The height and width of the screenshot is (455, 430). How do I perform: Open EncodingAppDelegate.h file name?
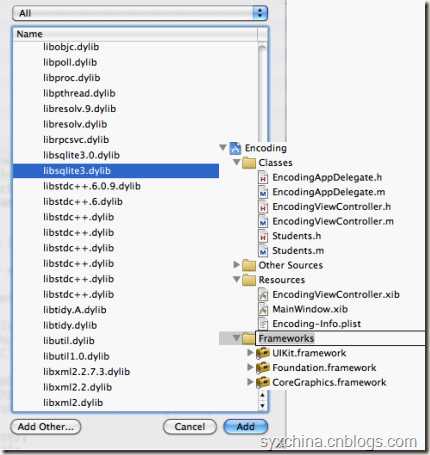[x=327, y=177]
